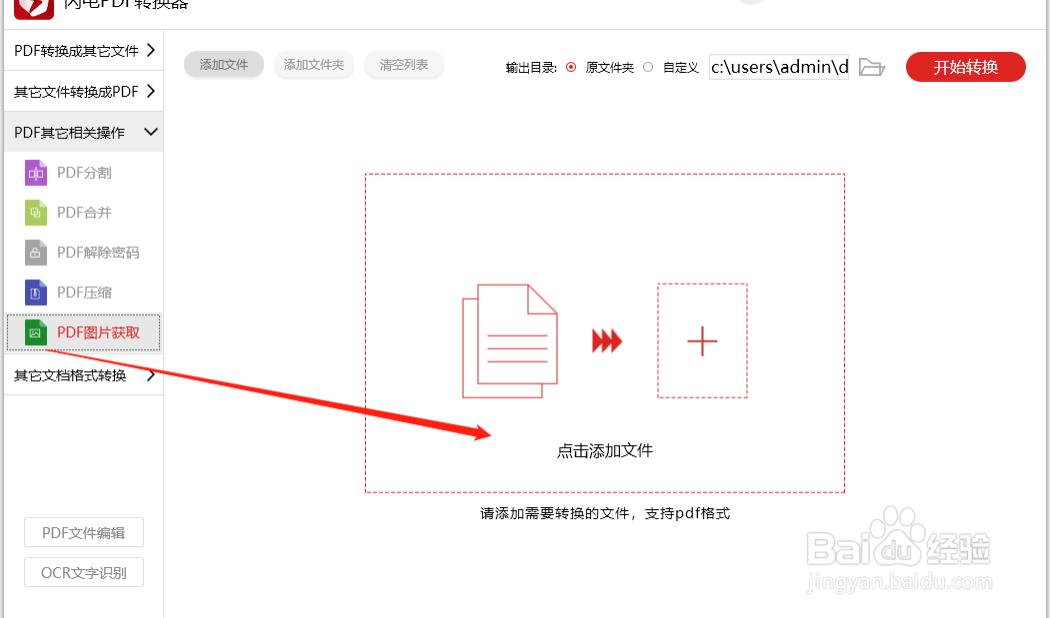Open PDF文件编辑 button

[x=84, y=533]
